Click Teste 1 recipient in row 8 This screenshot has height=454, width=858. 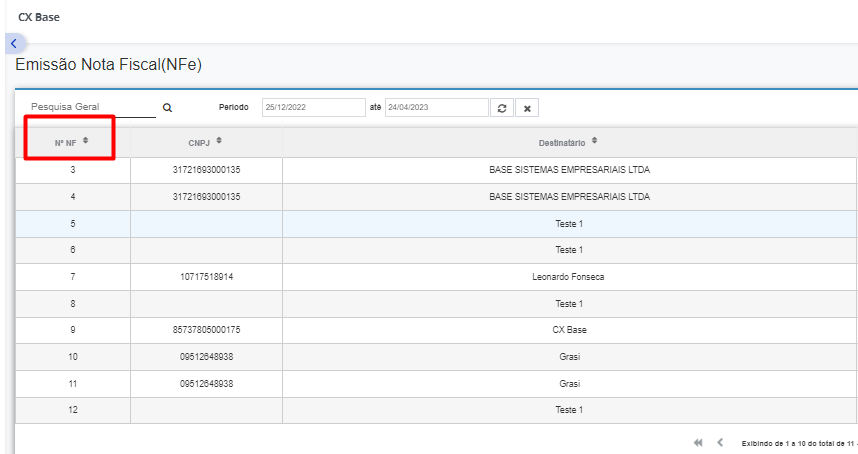(569, 304)
